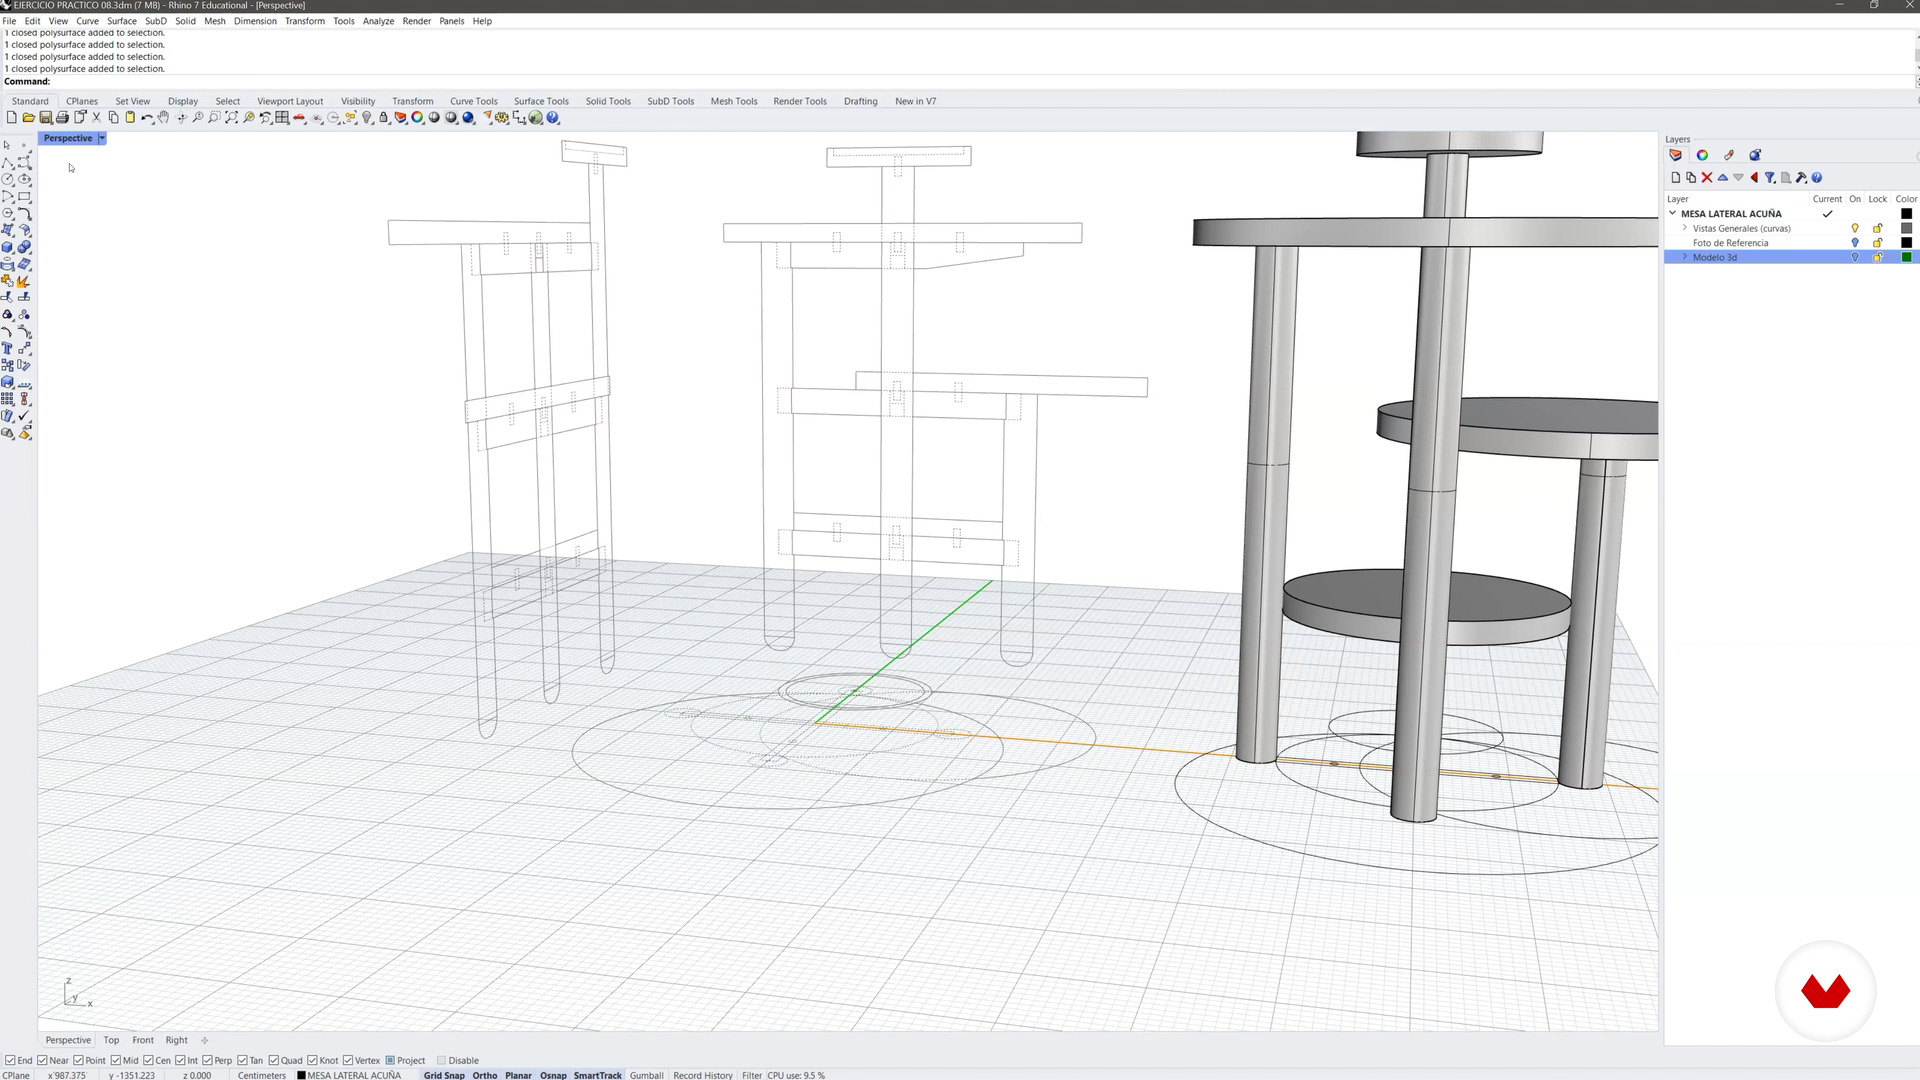
Task: Select the Polyline tool in left sidebar
Action: coord(7,162)
